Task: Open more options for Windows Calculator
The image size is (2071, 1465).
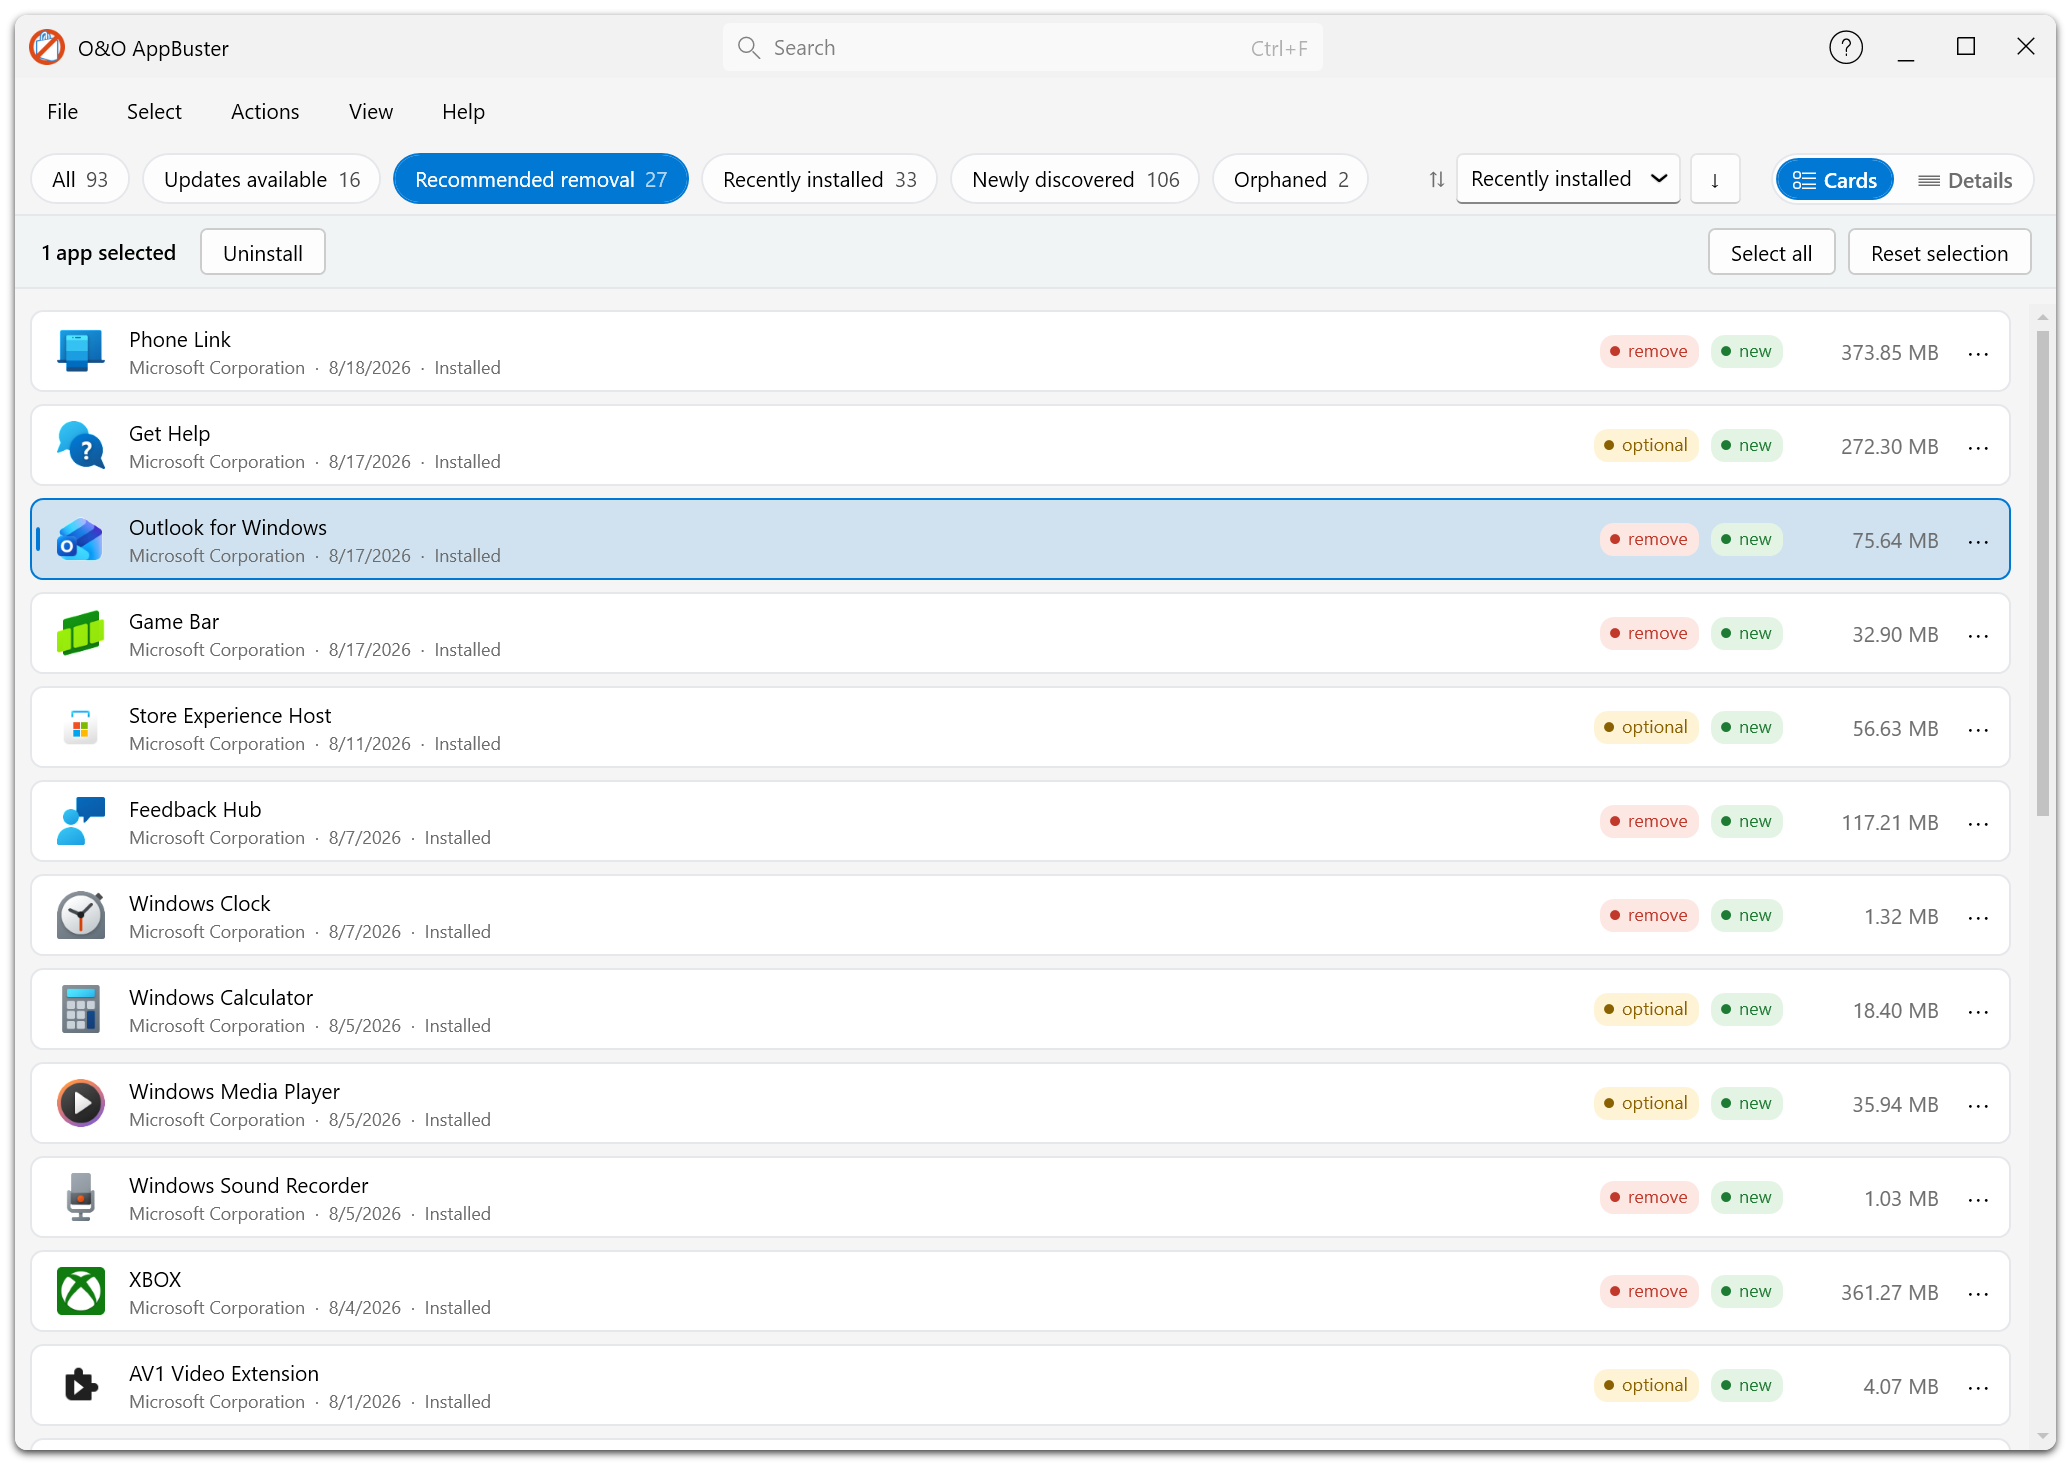Action: tap(1978, 1011)
